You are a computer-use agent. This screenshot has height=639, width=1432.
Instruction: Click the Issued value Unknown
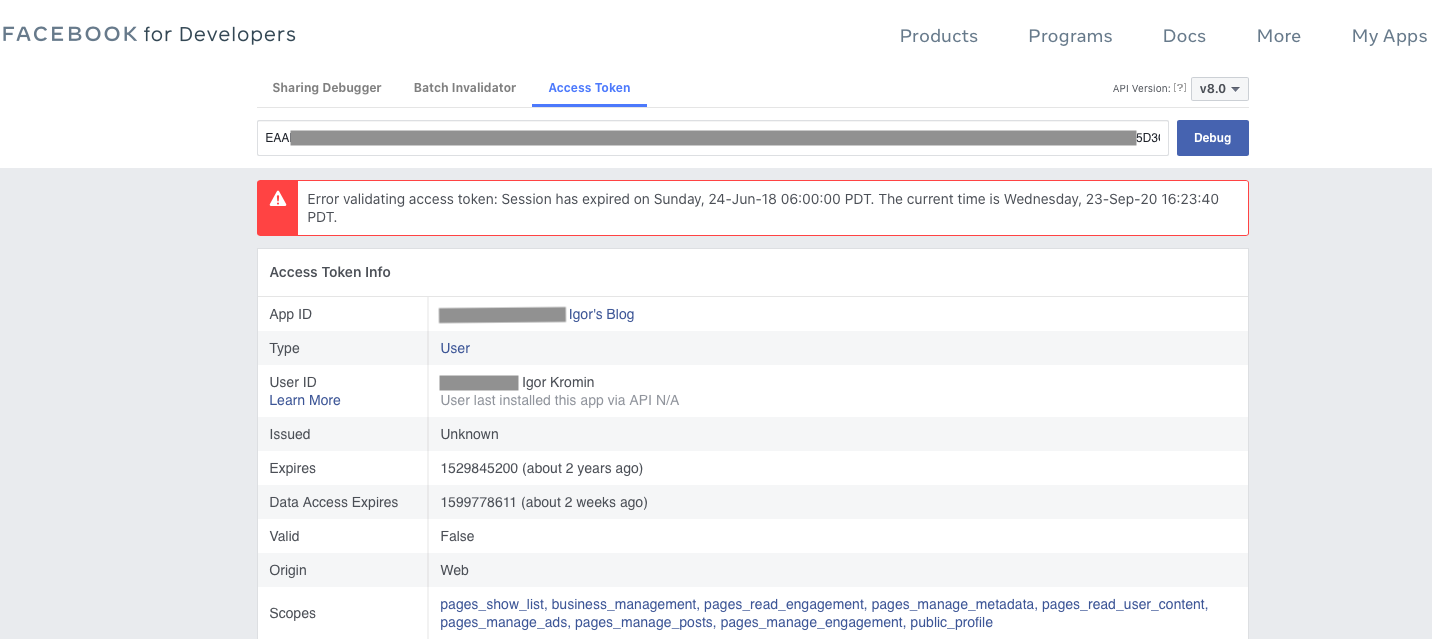[x=469, y=434]
